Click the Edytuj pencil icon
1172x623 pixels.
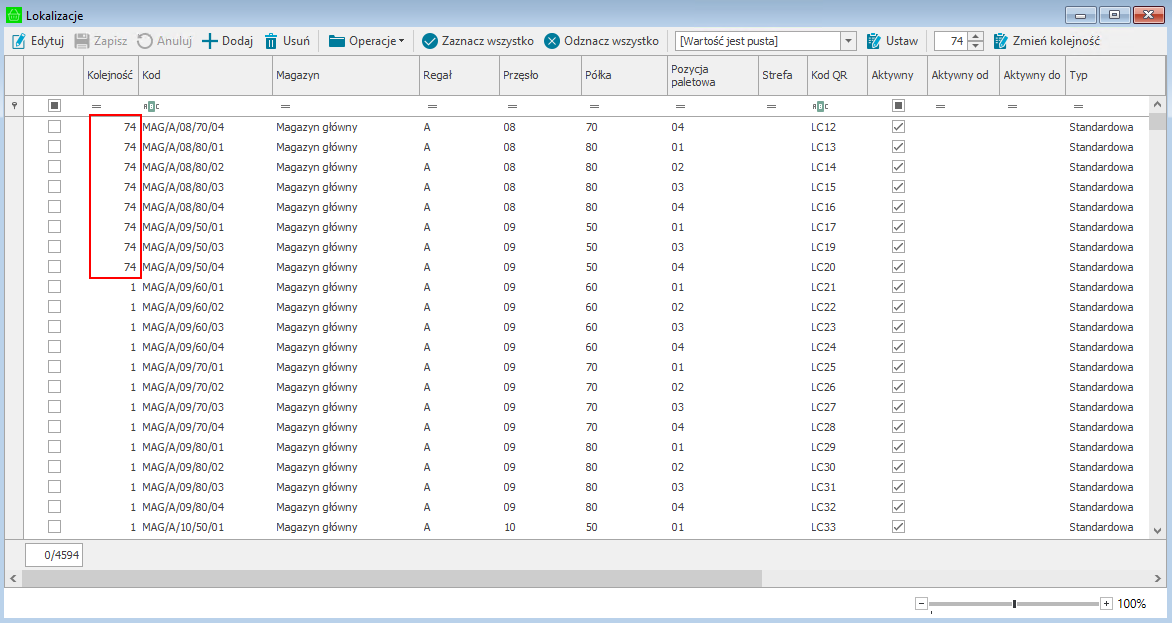click(18, 41)
